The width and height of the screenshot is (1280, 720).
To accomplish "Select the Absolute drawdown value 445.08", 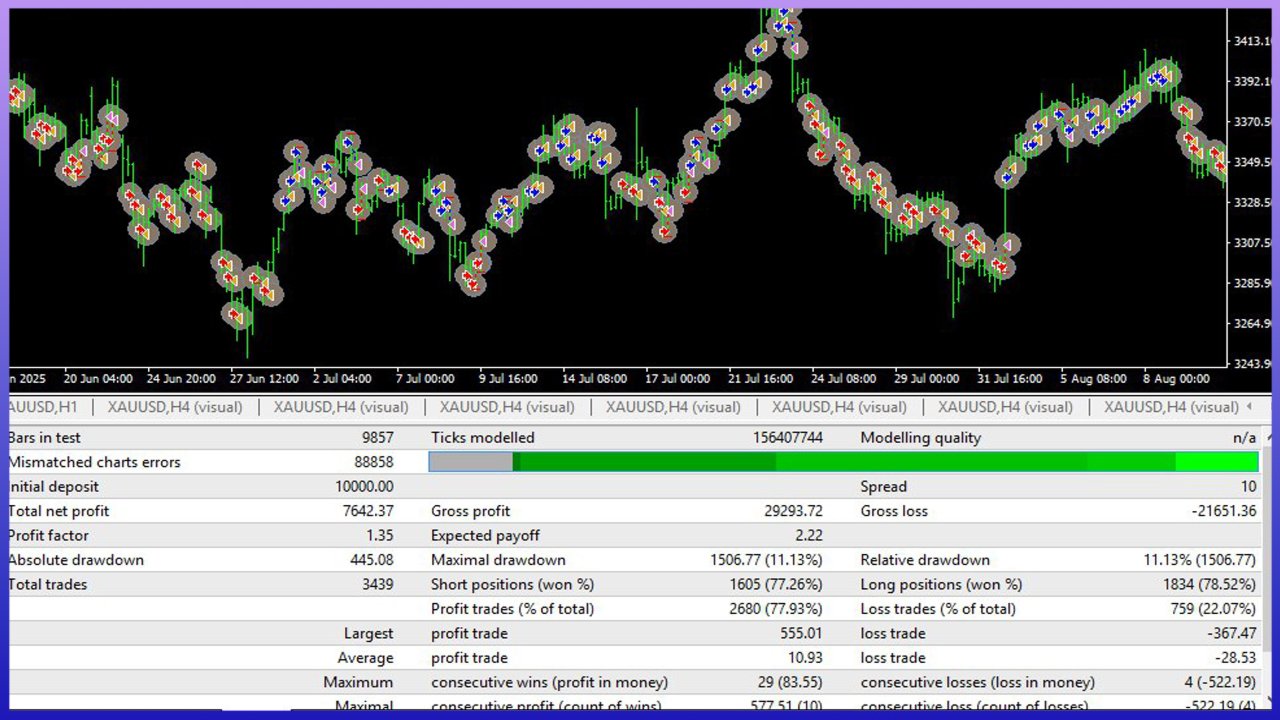I will point(372,560).
